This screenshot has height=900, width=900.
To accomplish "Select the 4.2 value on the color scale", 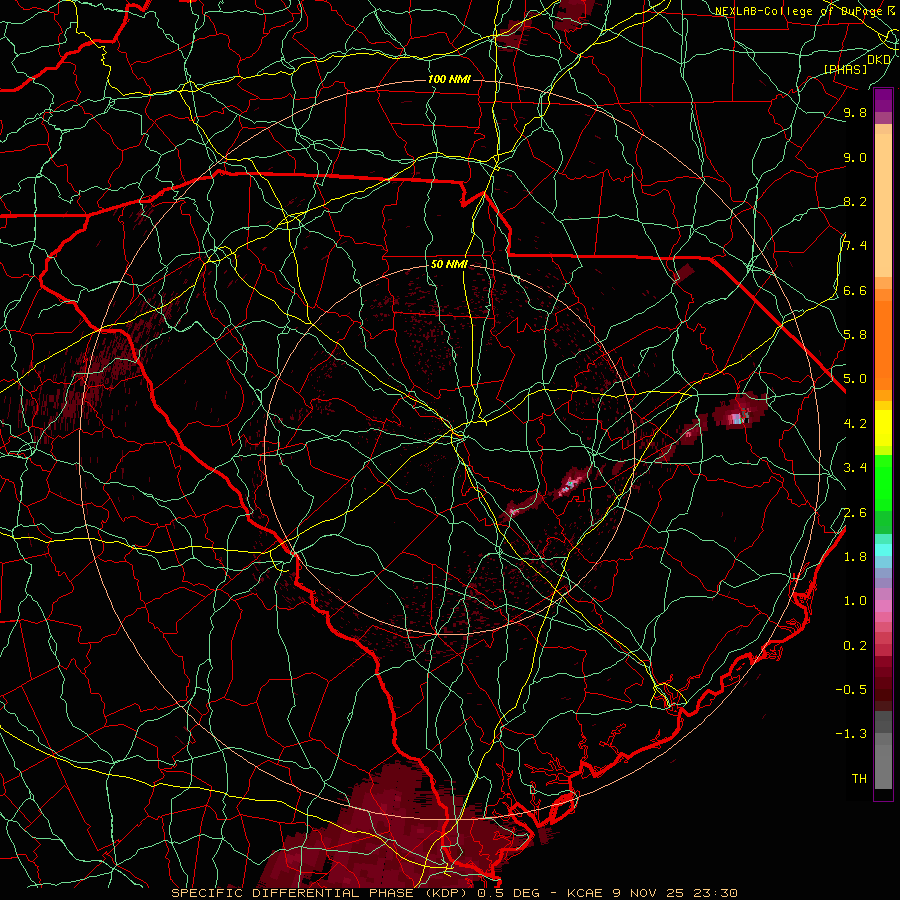I will point(855,424).
